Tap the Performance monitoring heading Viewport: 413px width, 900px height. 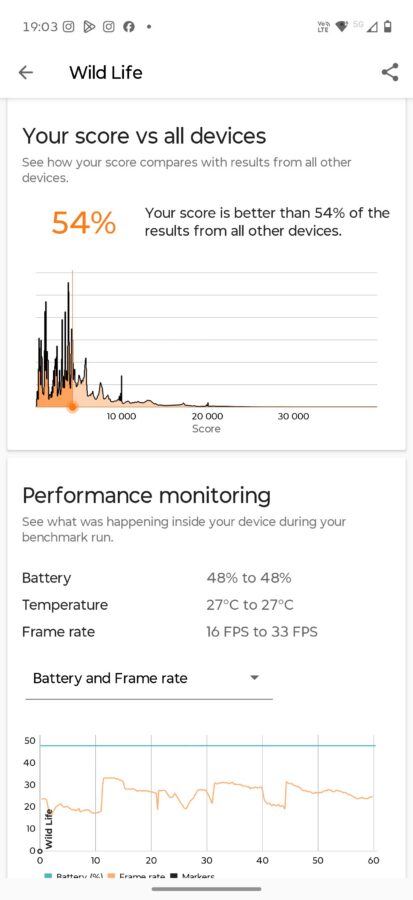pos(146,495)
